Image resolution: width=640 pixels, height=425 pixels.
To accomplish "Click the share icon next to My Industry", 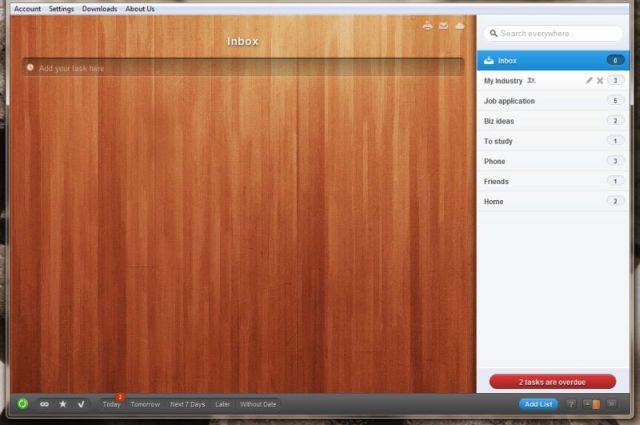I will pyautogui.click(x=532, y=81).
